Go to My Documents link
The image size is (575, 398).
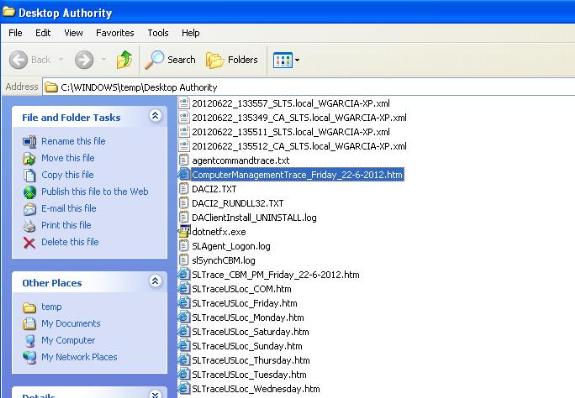point(71,324)
